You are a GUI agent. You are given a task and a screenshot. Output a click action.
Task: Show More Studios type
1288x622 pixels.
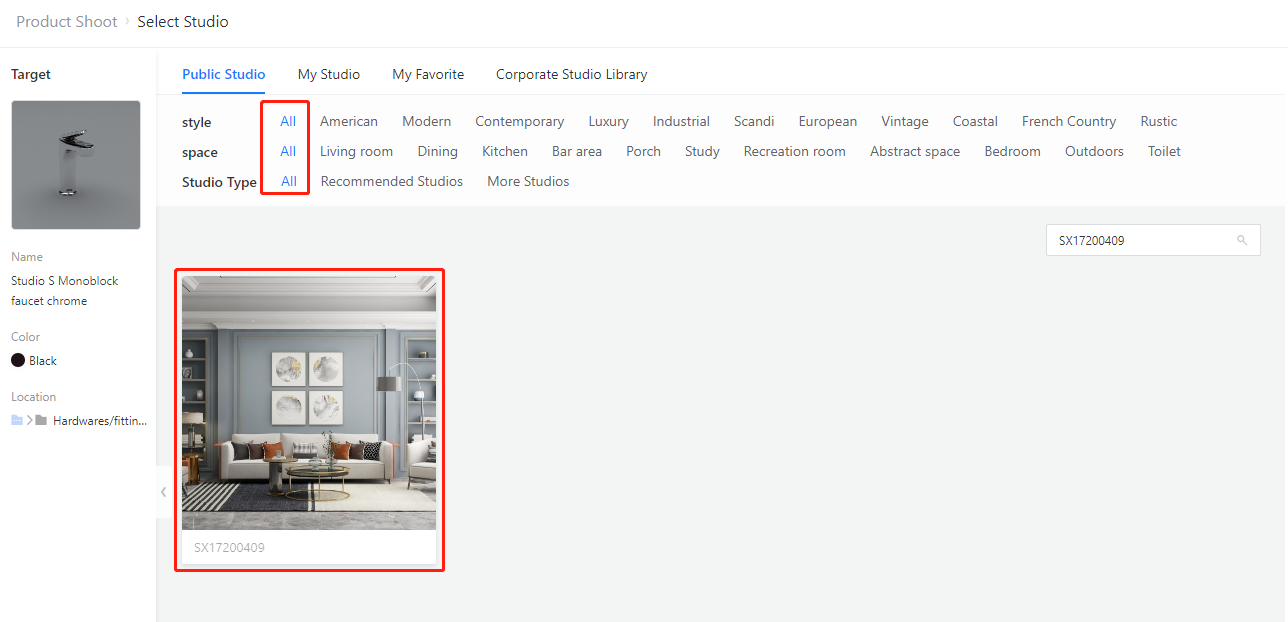529,181
